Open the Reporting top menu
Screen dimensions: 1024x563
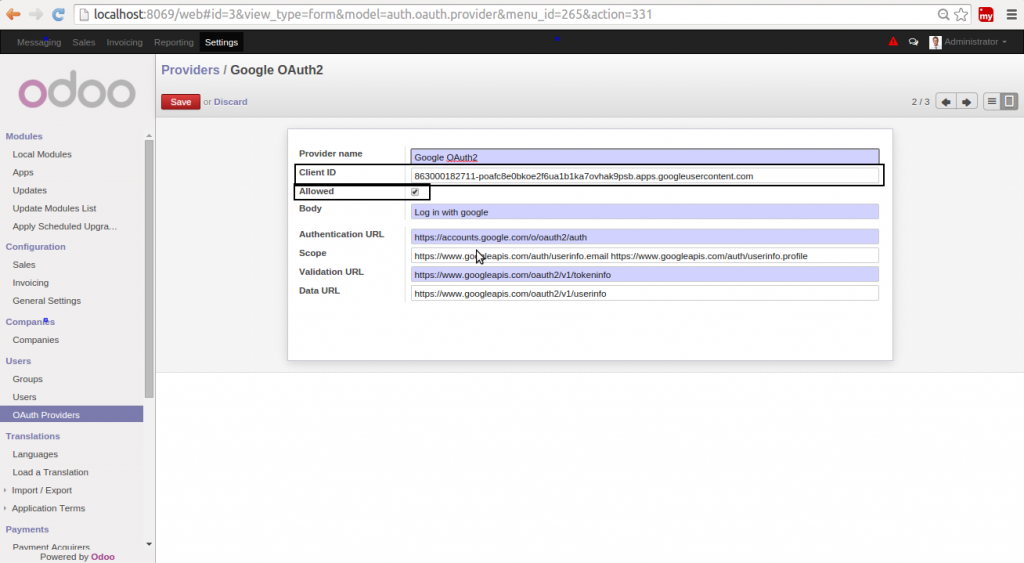pos(174,42)
